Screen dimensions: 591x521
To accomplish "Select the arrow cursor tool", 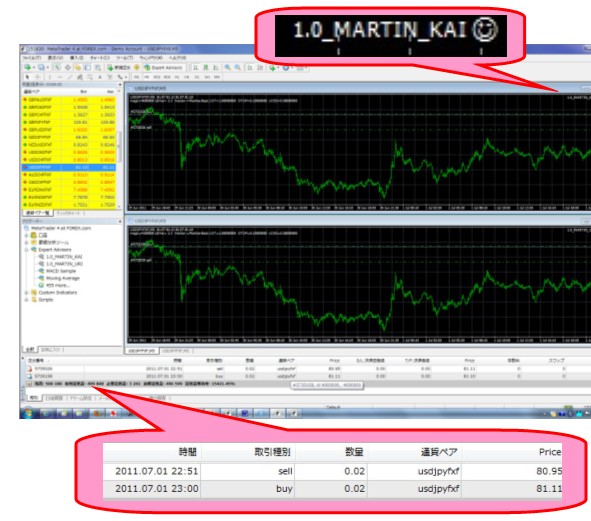I will (x=27, y=77).
